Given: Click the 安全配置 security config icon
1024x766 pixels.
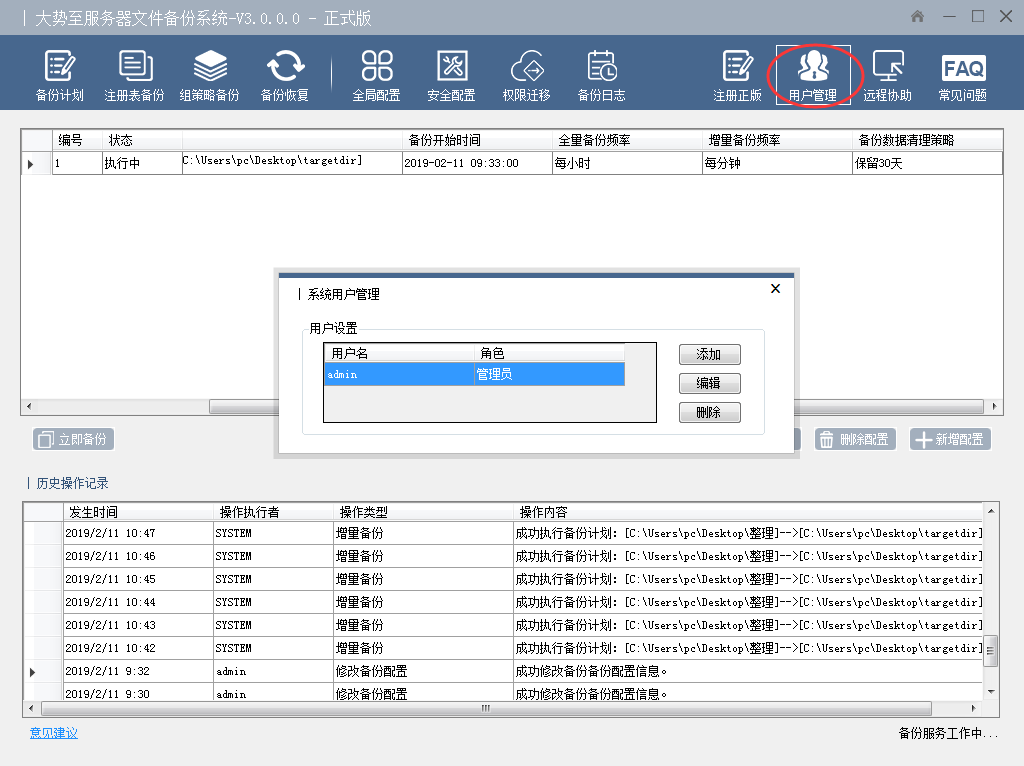Looking at the screenshot, I should coord(451,75).
